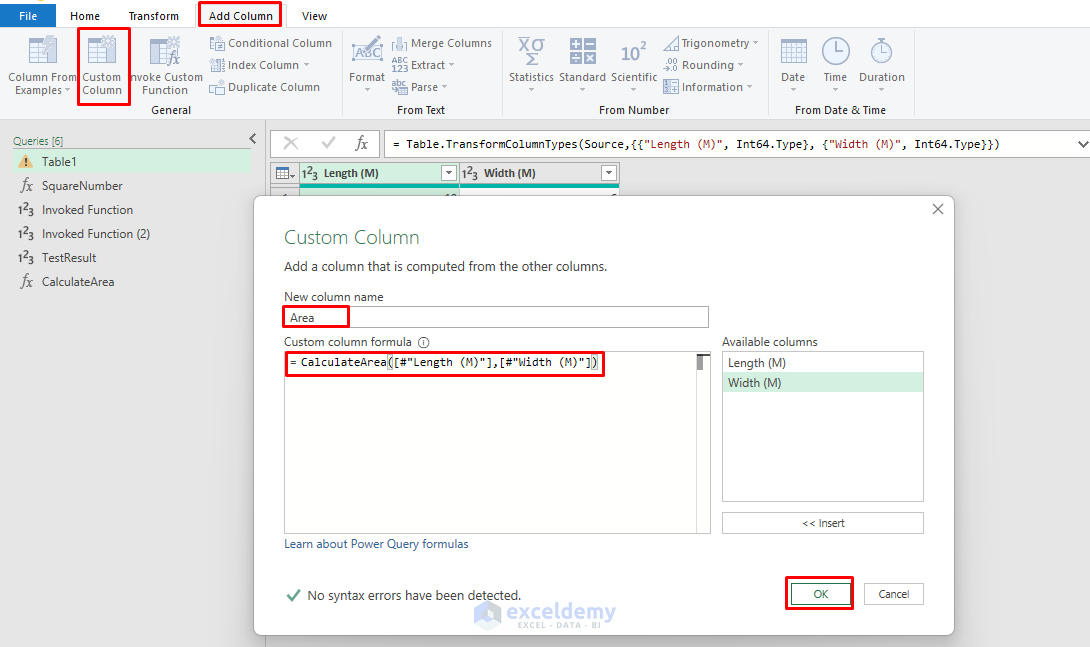Click the formula info icon

pyautogui.click(x=423, y=342)
